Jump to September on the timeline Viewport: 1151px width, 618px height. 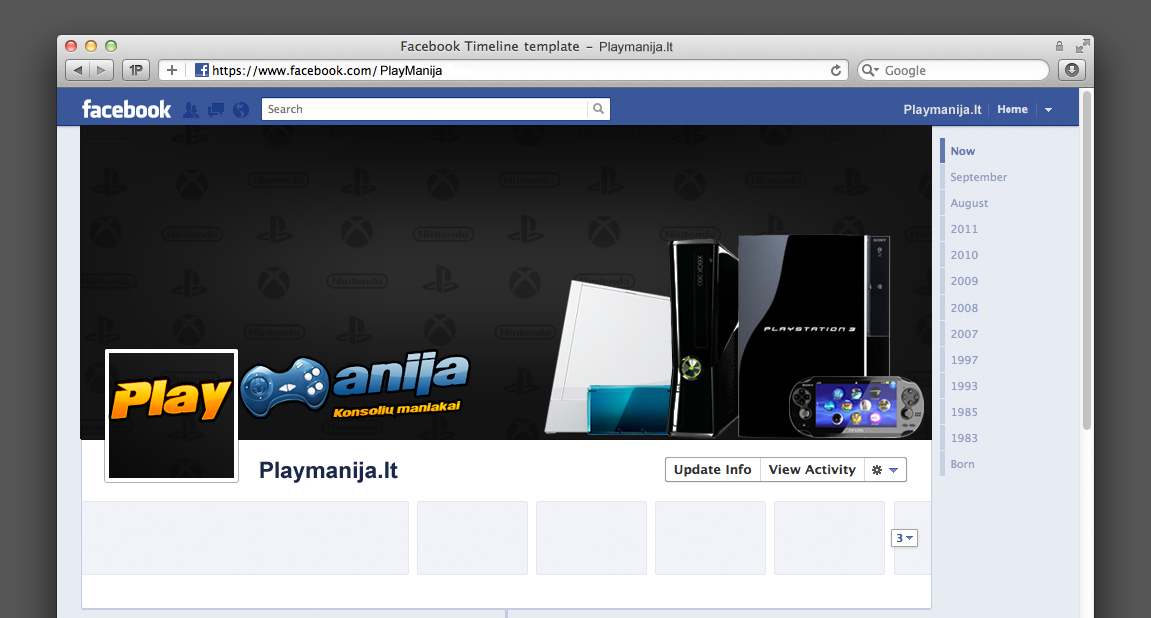click(978, 177)
